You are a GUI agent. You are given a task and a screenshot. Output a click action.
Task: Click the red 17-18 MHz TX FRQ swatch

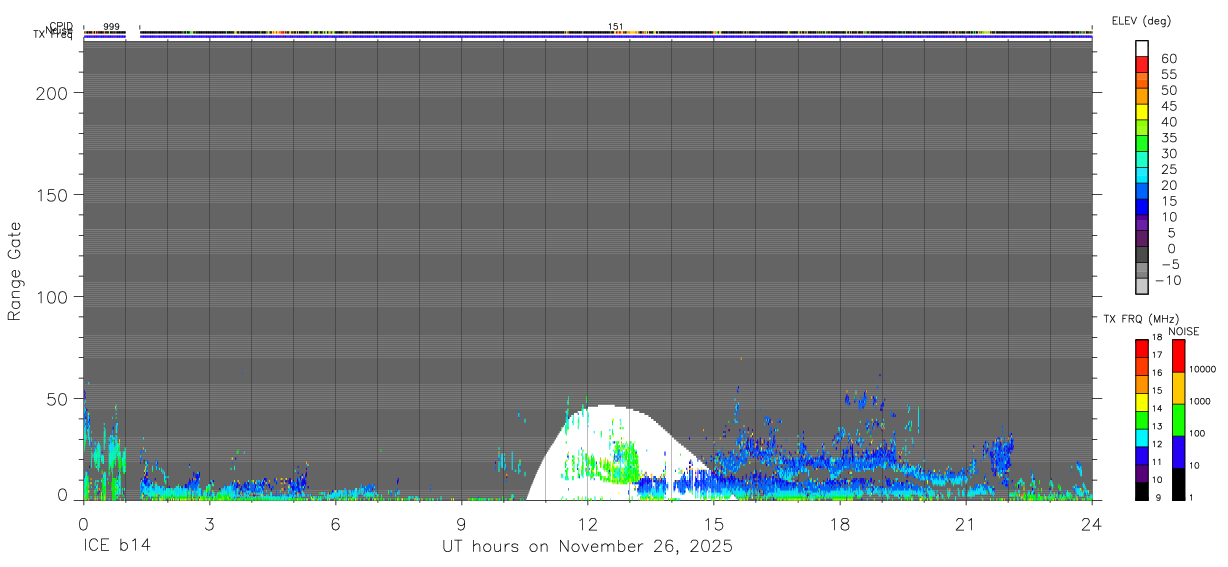point(1142,348)
